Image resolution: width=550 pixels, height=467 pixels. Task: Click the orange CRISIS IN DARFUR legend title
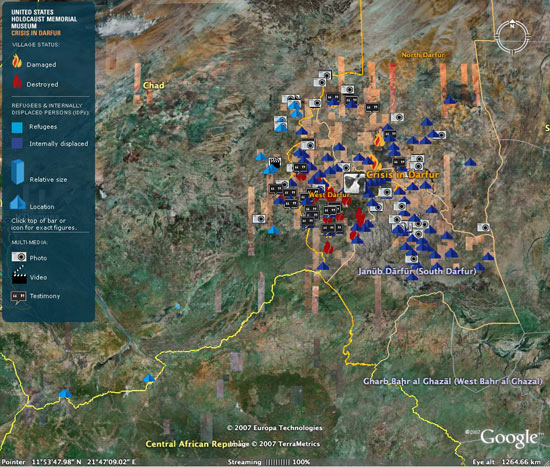click(x=36, y=33)
